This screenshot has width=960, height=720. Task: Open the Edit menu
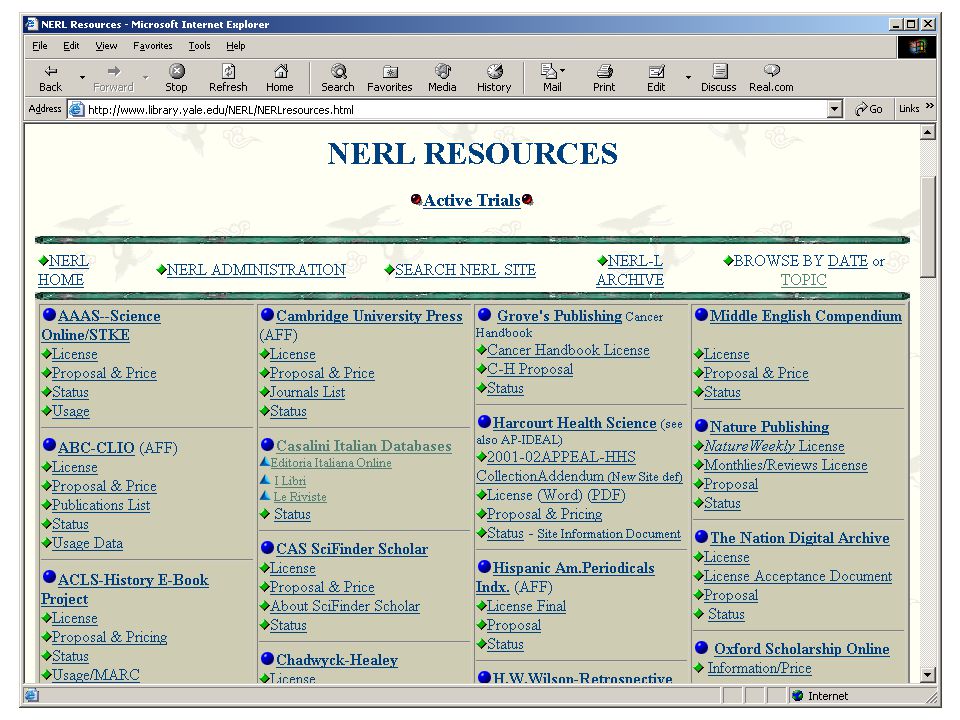click(71, 46)
